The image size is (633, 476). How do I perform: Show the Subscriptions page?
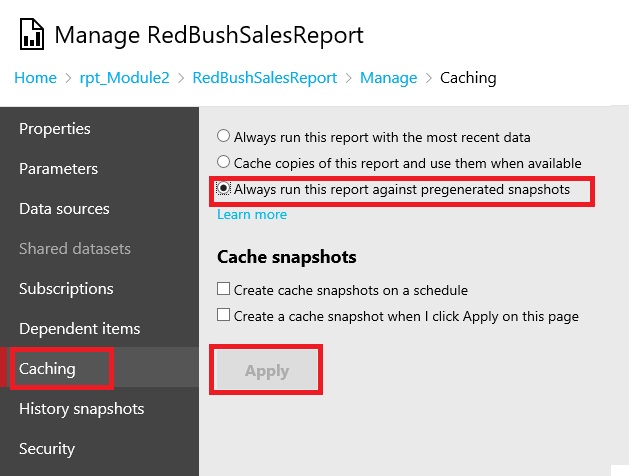coord(66,289)
